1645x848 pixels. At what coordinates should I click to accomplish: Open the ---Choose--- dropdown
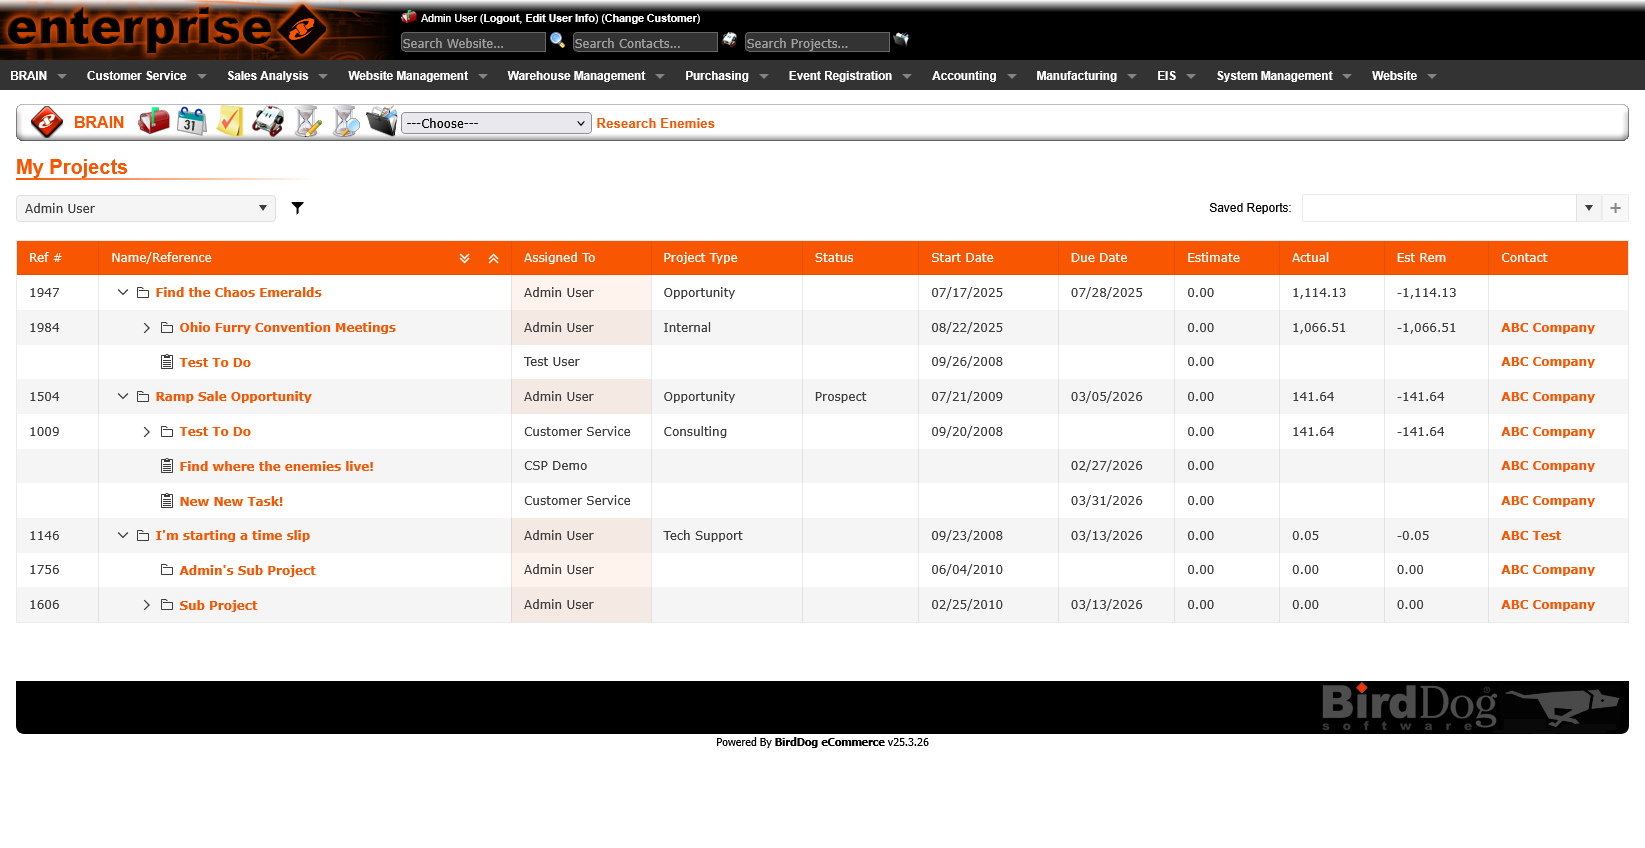tap(496, 123)
